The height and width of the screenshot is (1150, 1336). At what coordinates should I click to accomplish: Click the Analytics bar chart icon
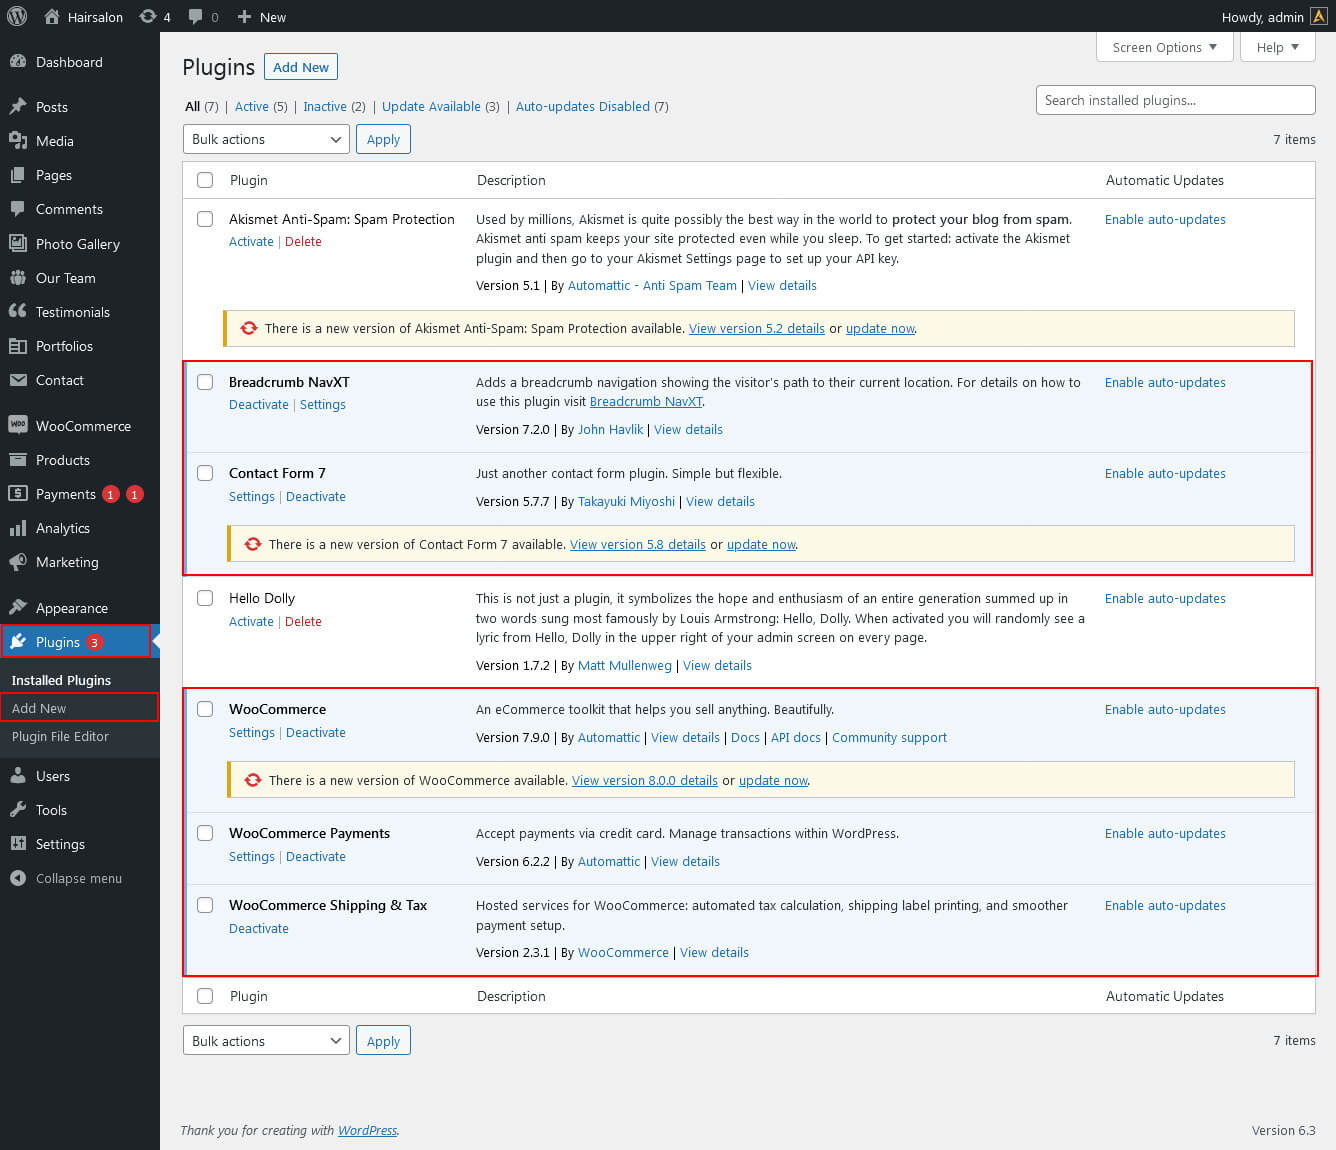[x=18, y=528]
